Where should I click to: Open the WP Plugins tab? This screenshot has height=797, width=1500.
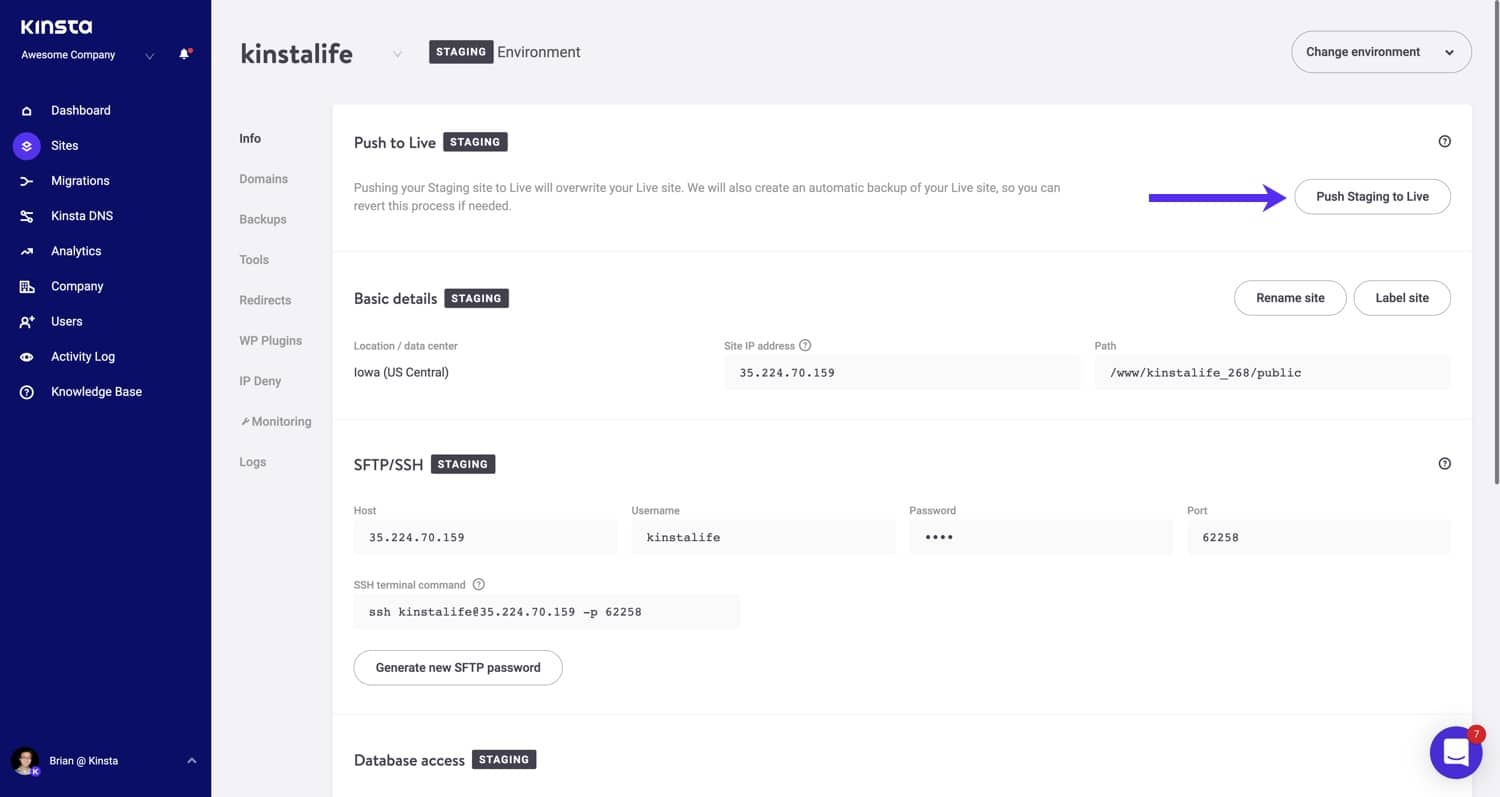[270, 341]
